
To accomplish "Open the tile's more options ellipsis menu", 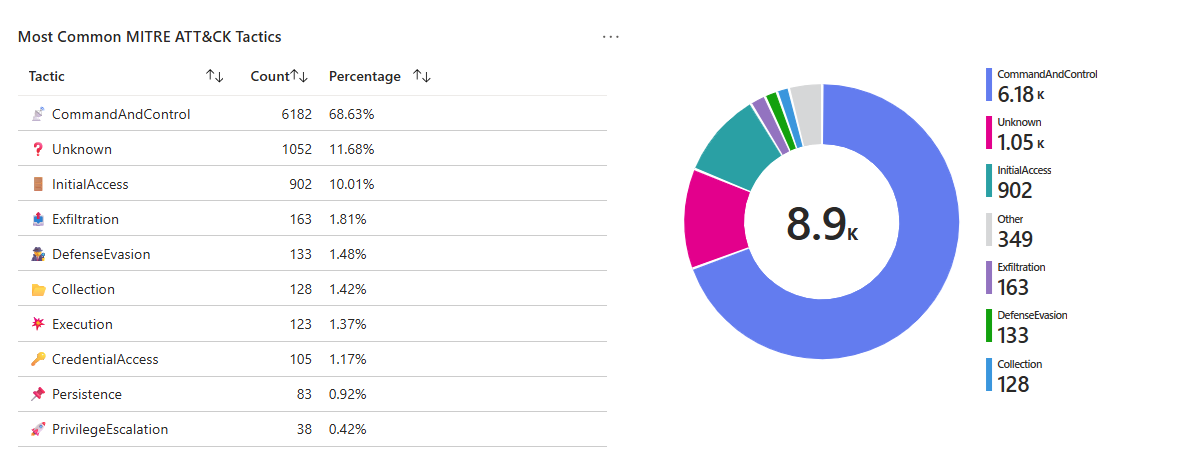I will point(611,37).
